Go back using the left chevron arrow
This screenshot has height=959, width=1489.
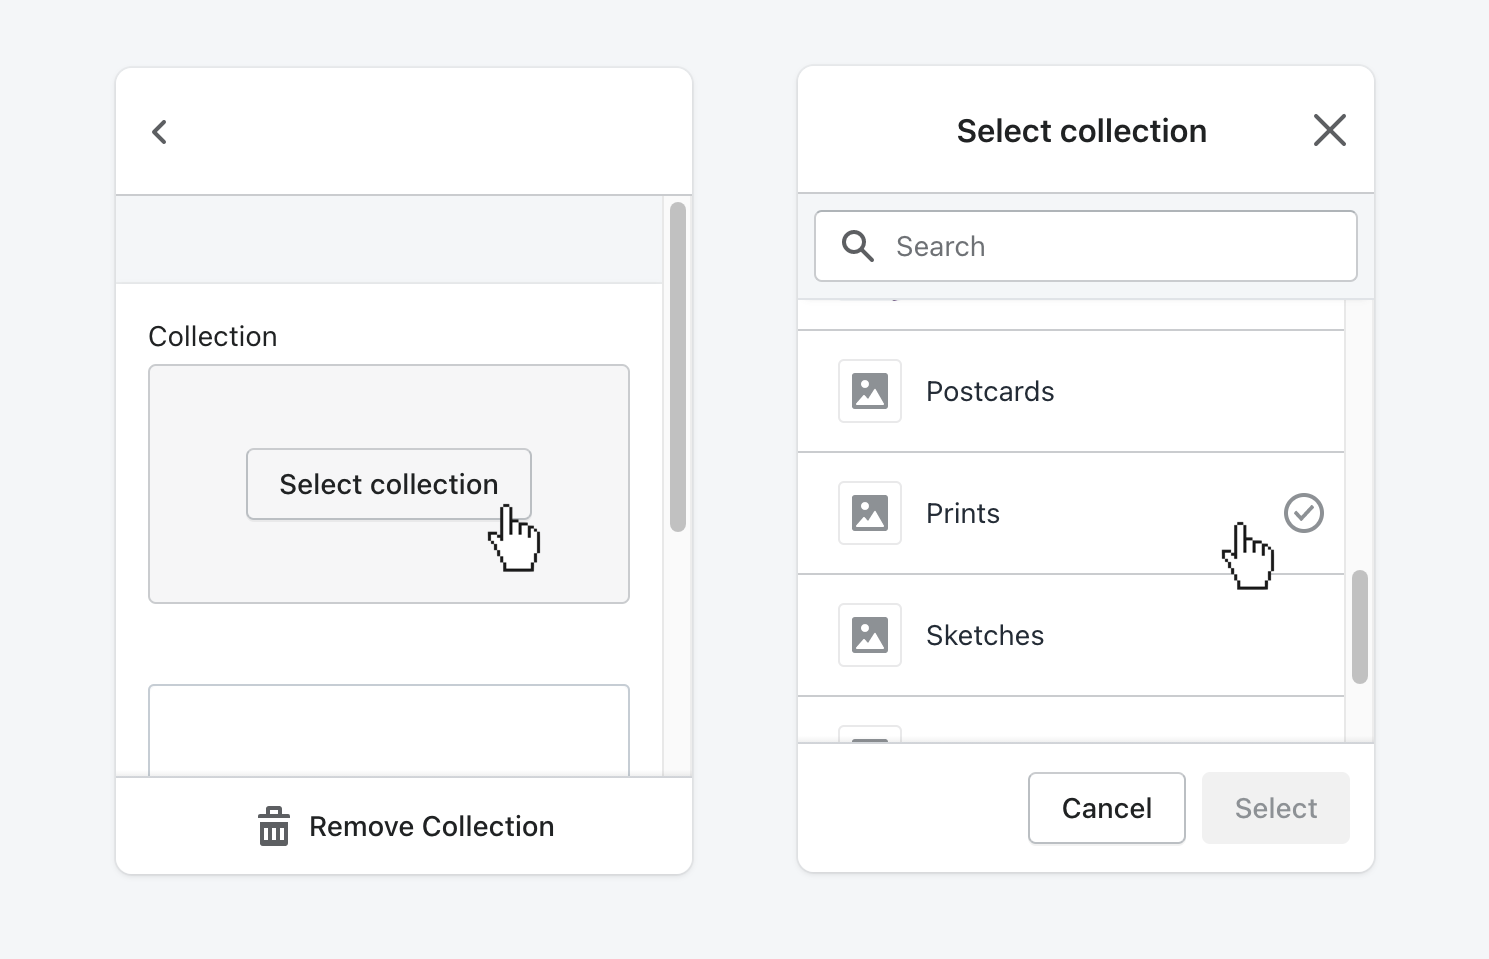tap(160, 132)
